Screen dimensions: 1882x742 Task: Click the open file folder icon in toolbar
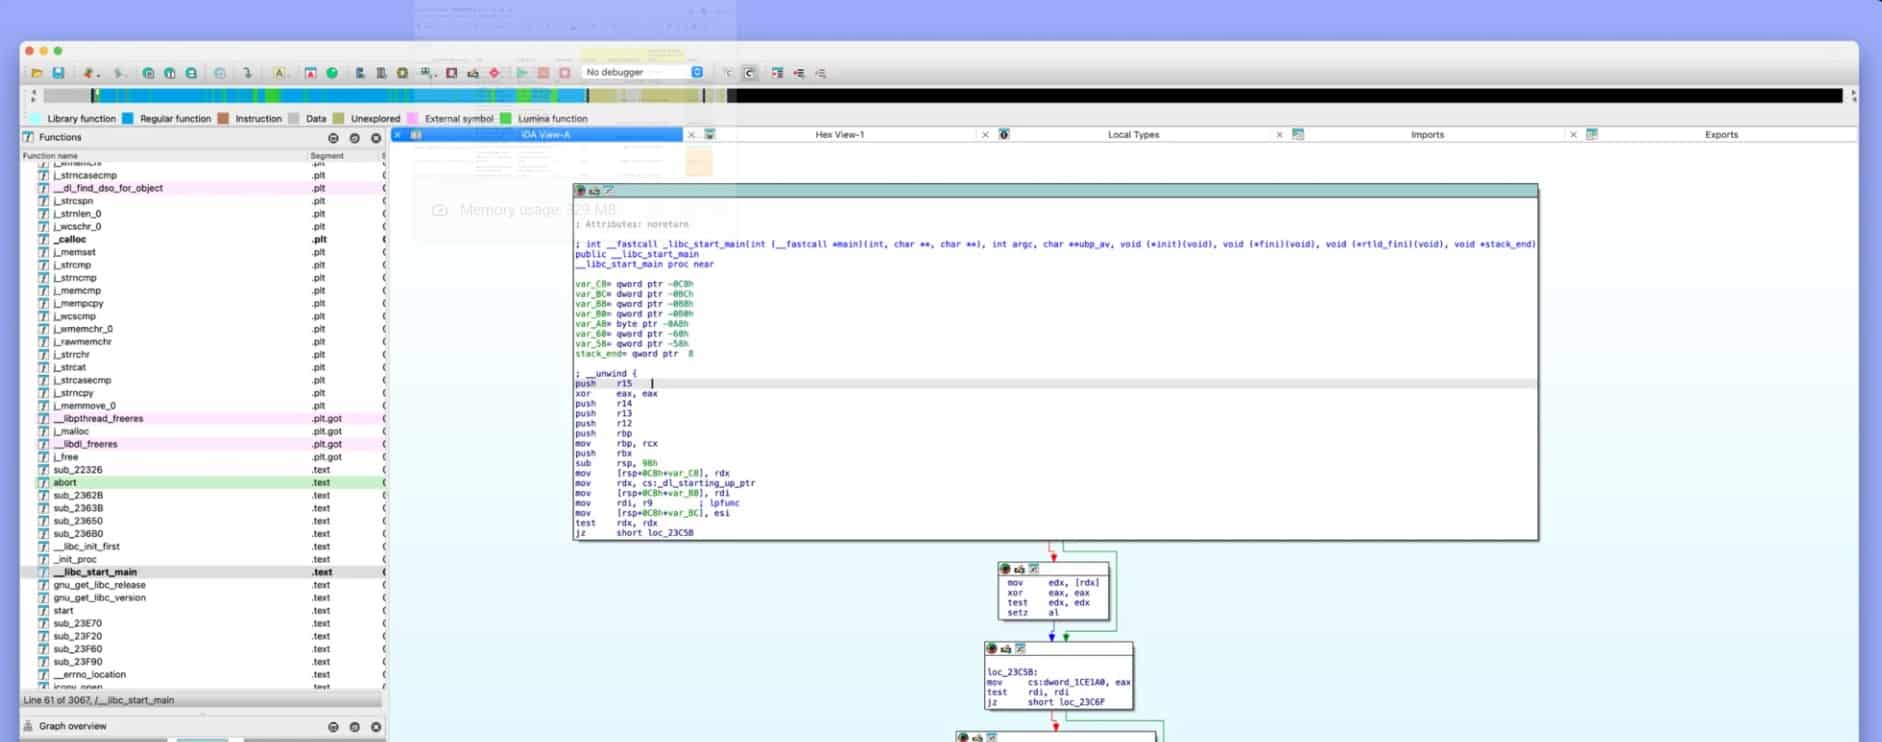click(x=37, y=73)
